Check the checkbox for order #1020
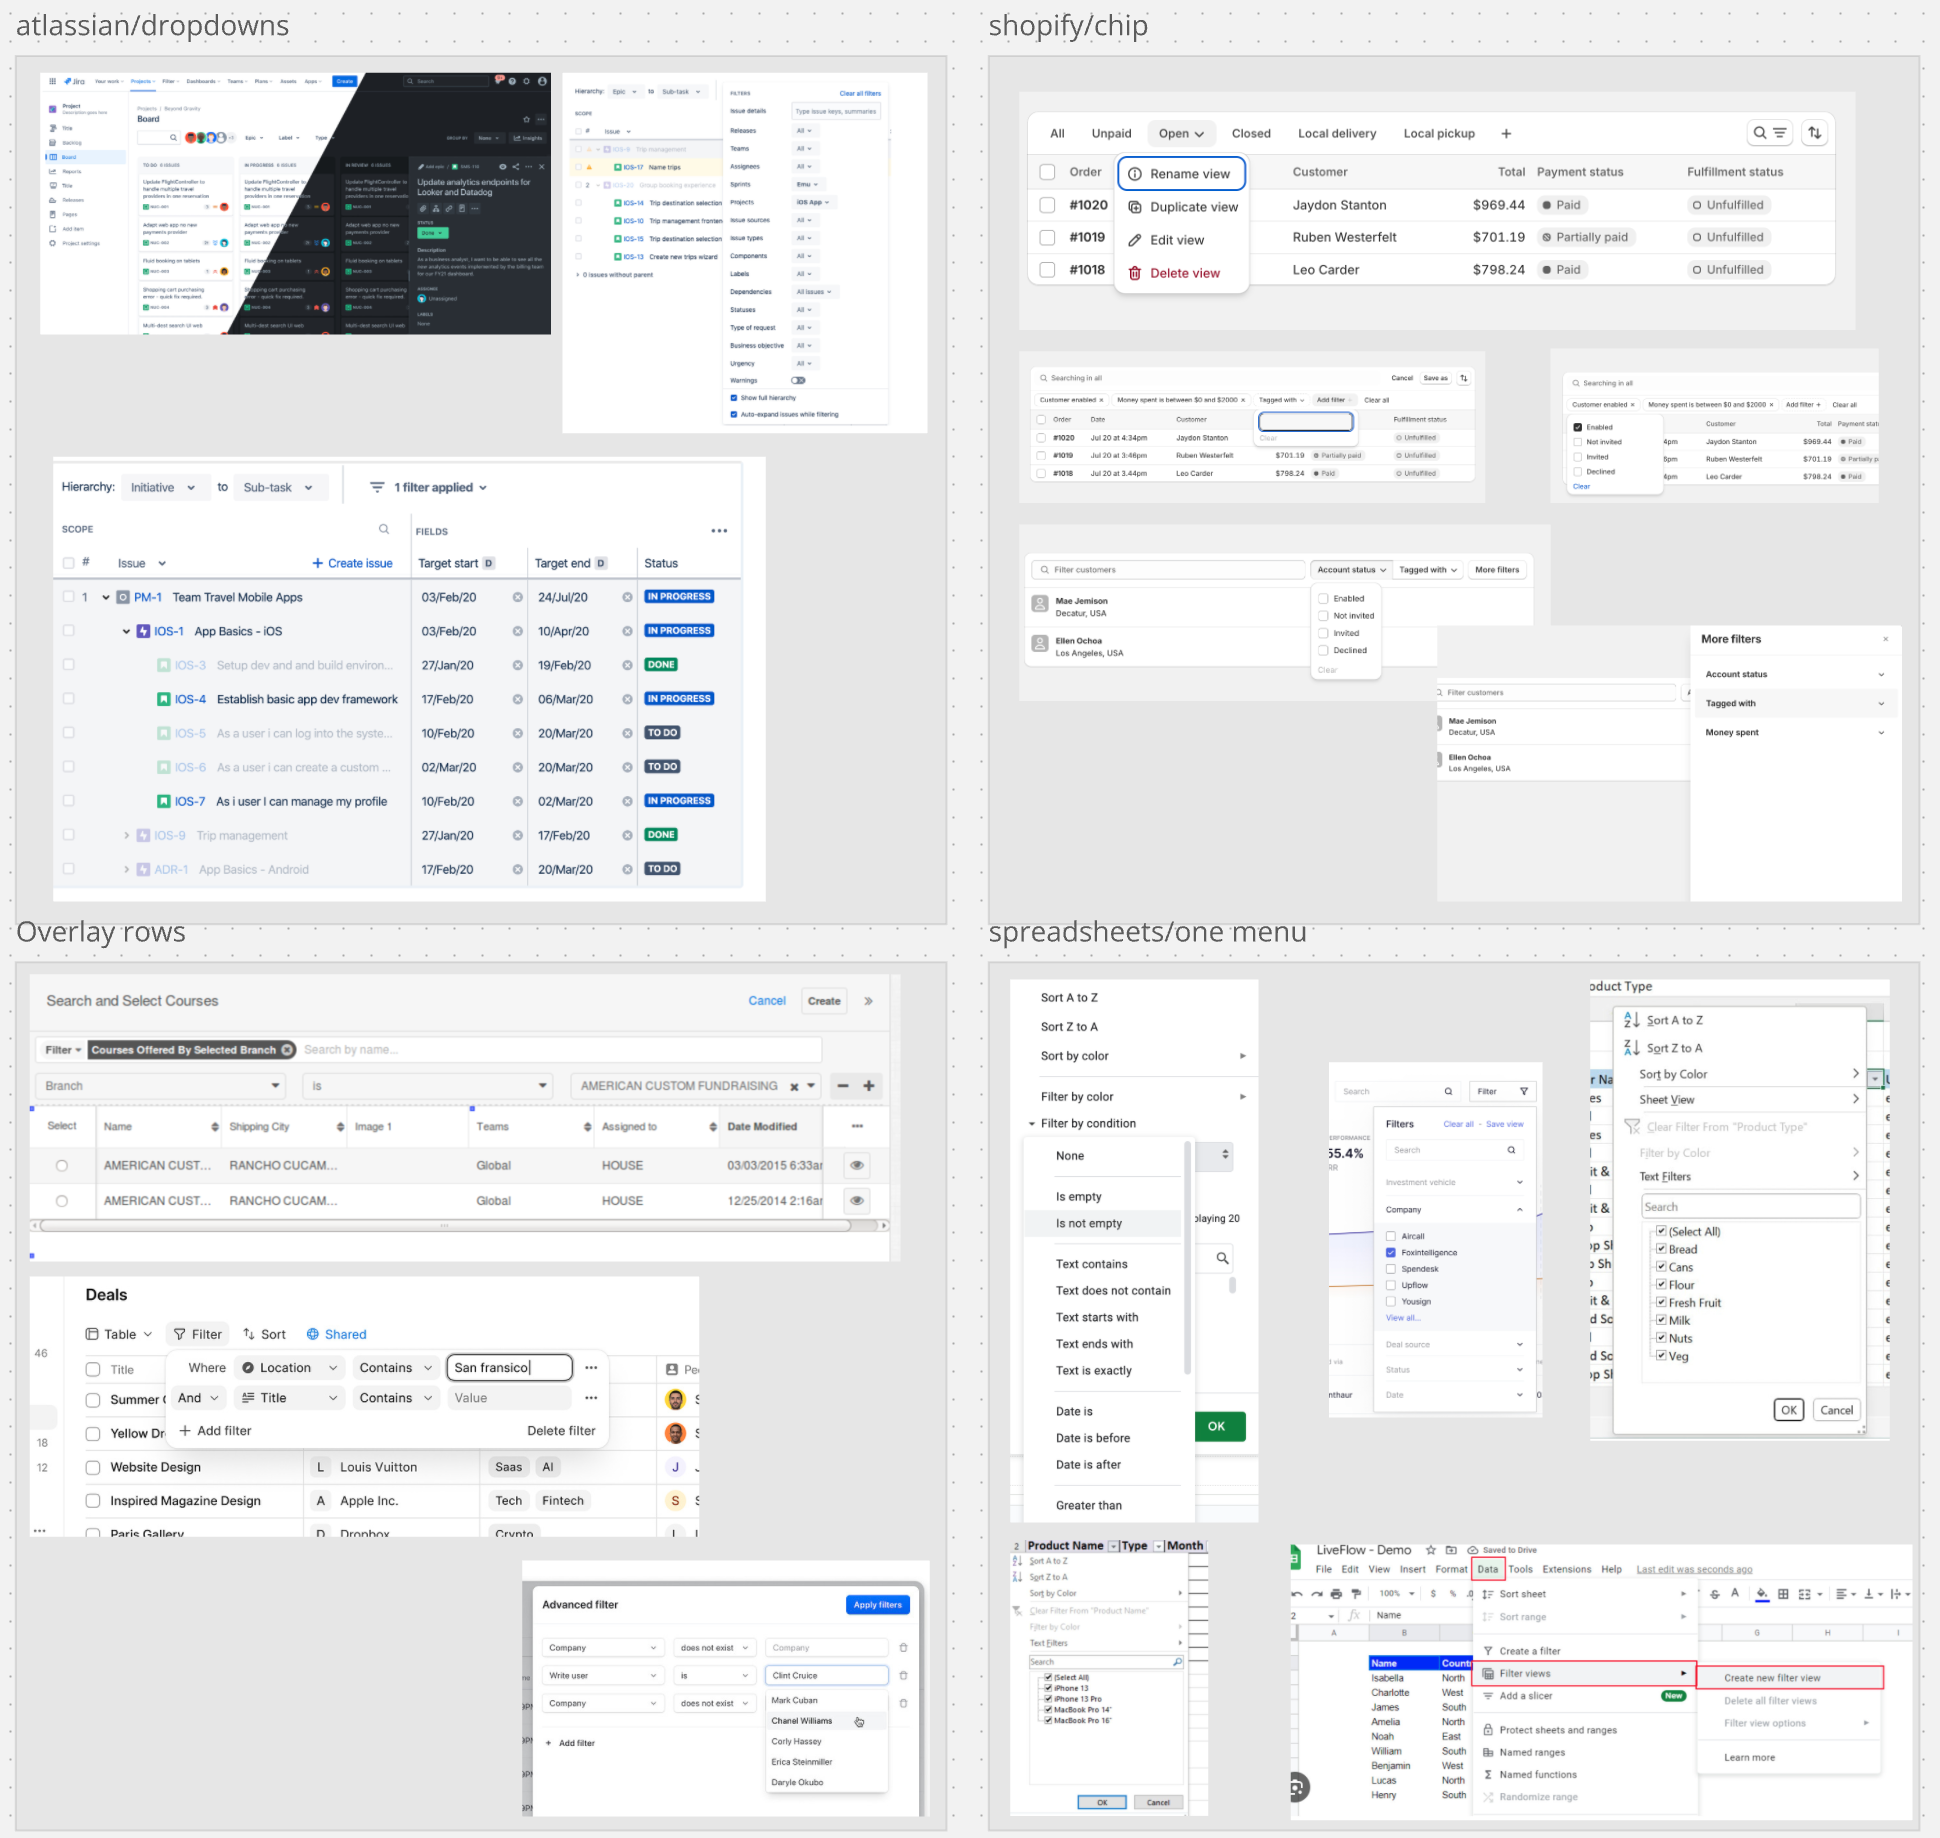 pos(1047,205)
